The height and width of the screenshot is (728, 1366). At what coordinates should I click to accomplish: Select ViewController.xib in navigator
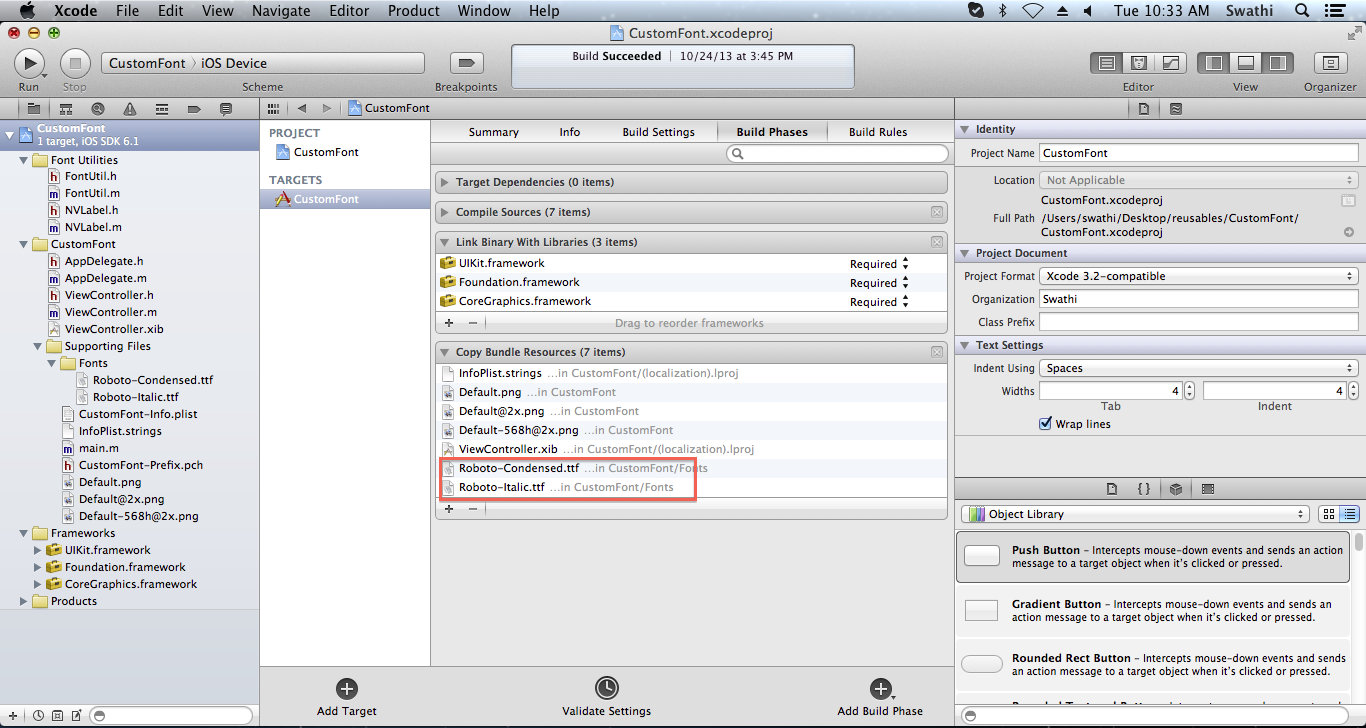pyautogui.click(x=114, y=329)
